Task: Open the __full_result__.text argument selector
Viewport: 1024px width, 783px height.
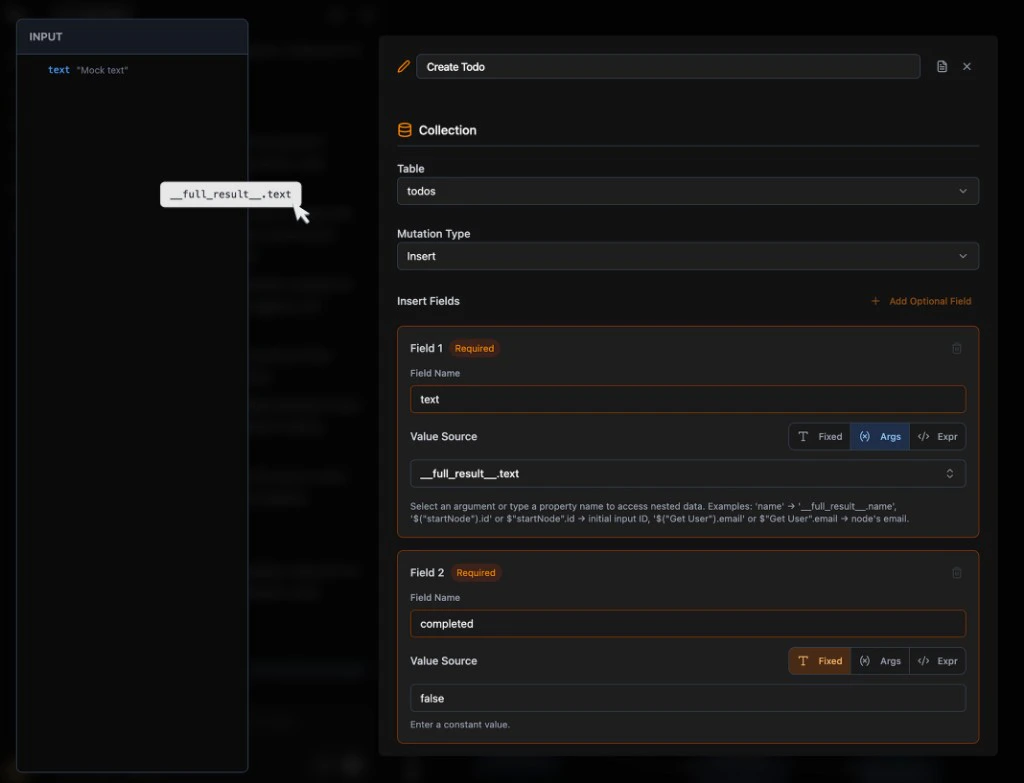Action: [688, 473]
